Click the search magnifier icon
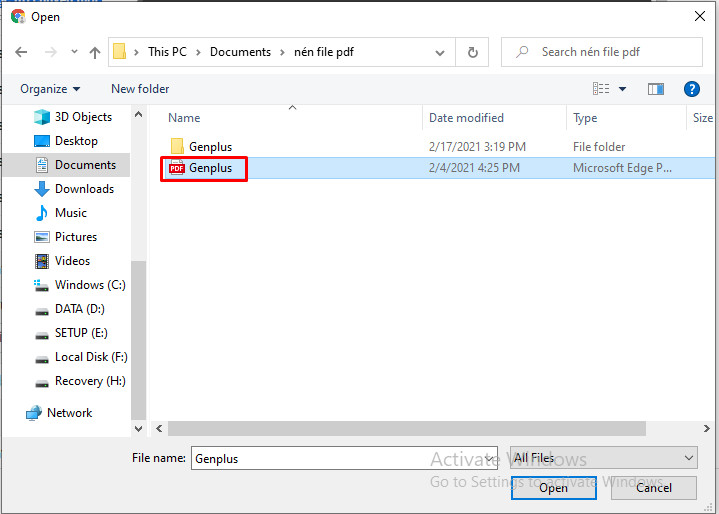 [x=522, y=52]
